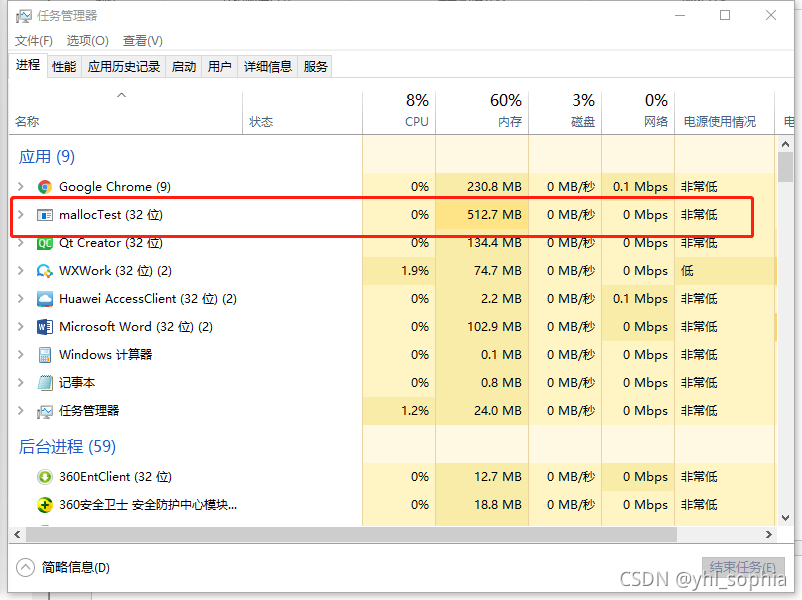Open the 查看(V) menu
802x600 pixels.
point(143,40)
